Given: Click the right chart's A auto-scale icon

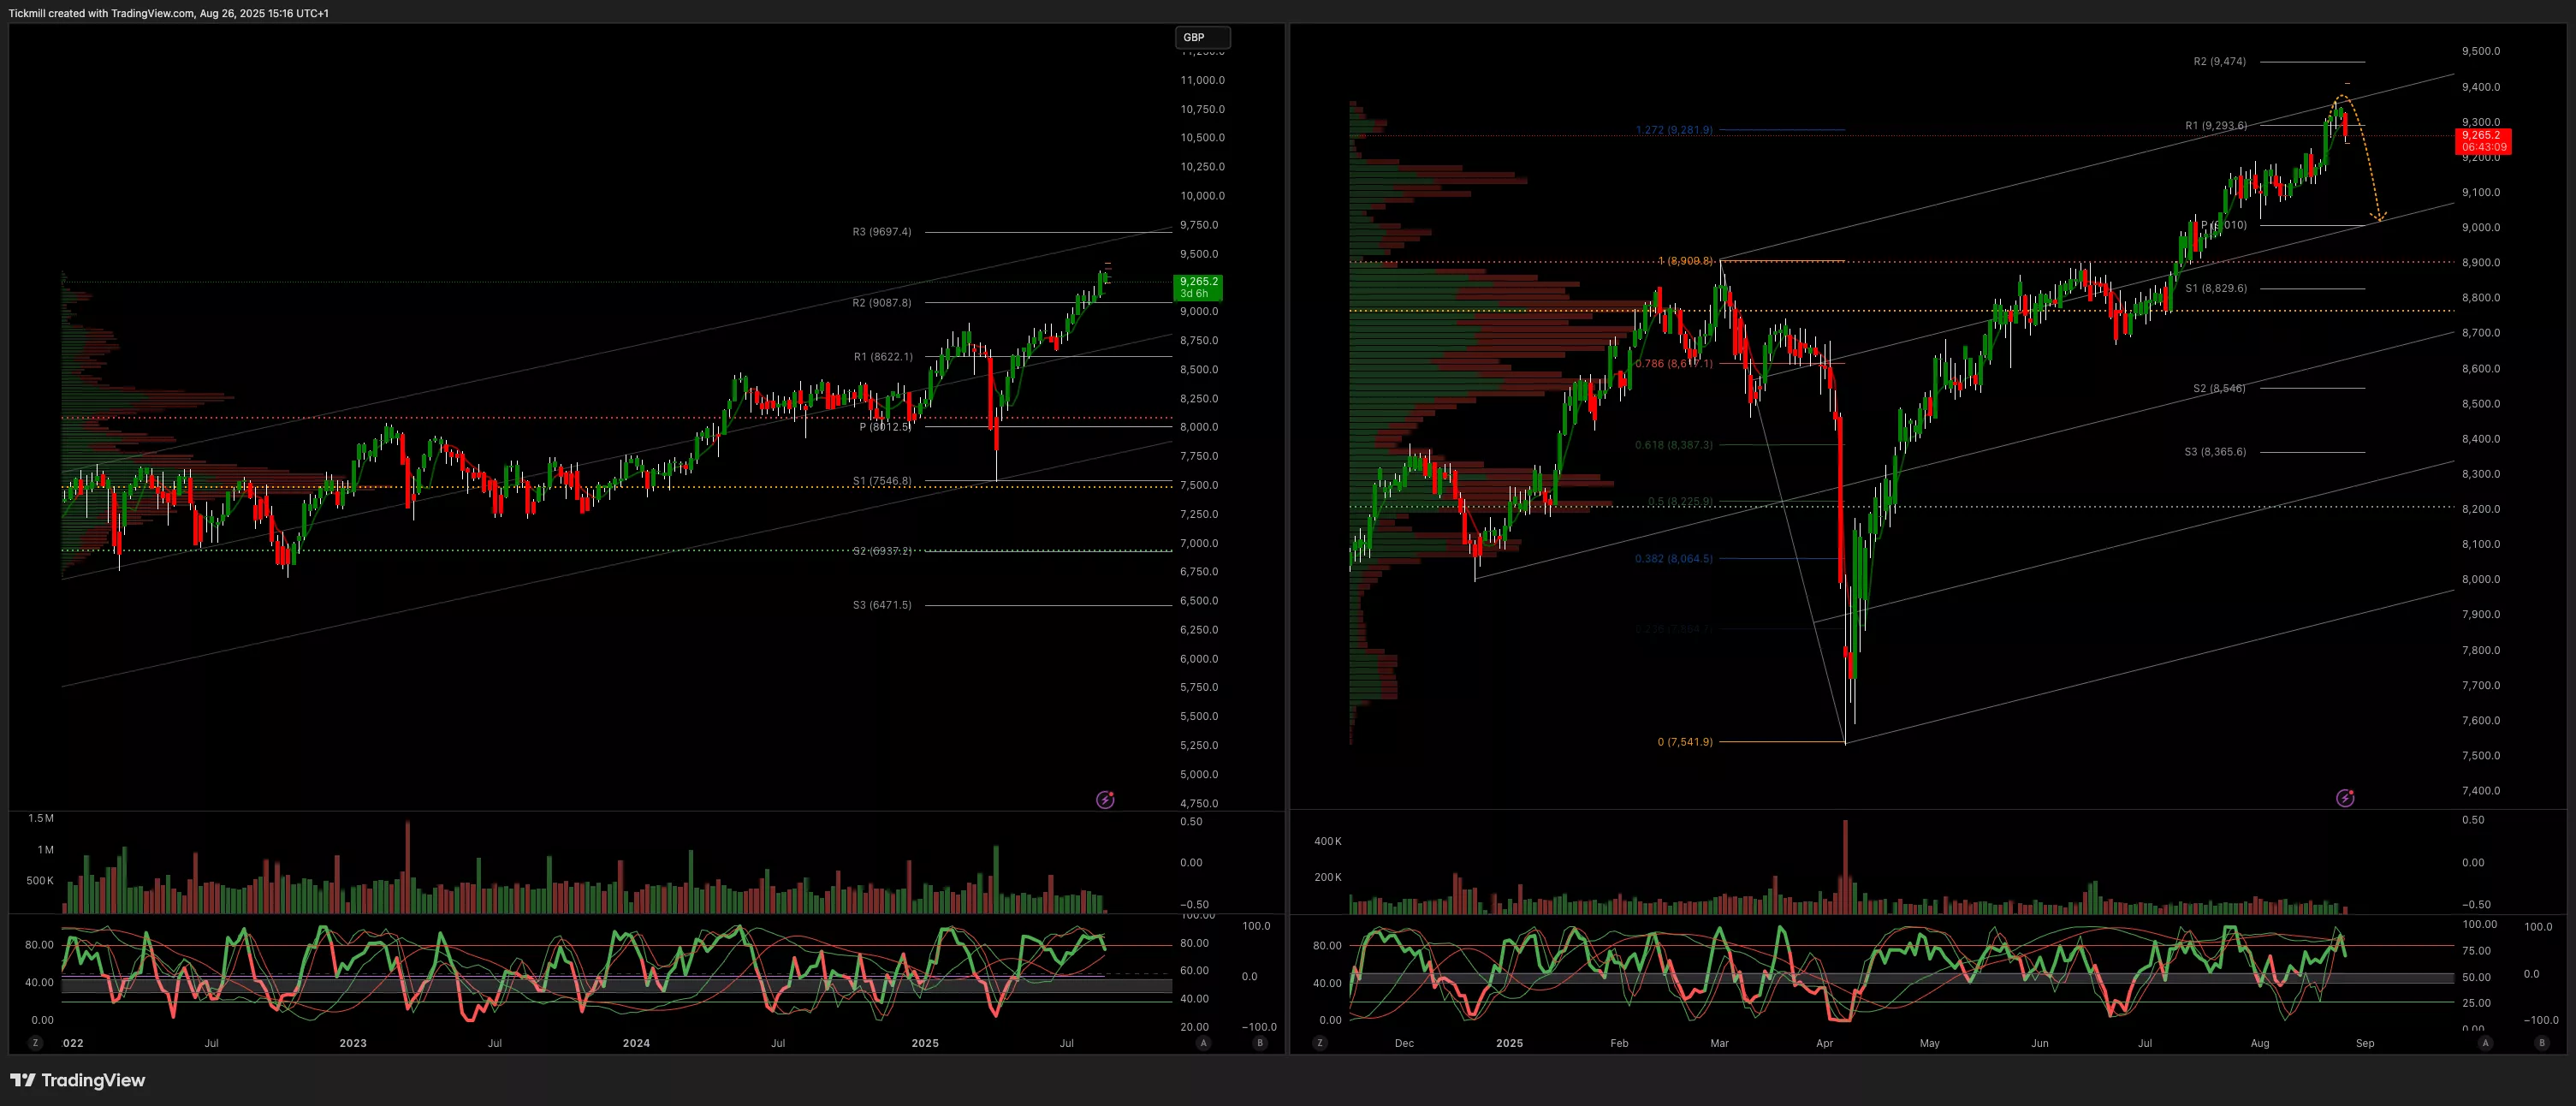Looking at the screenshot, I should point(2485,1043).
